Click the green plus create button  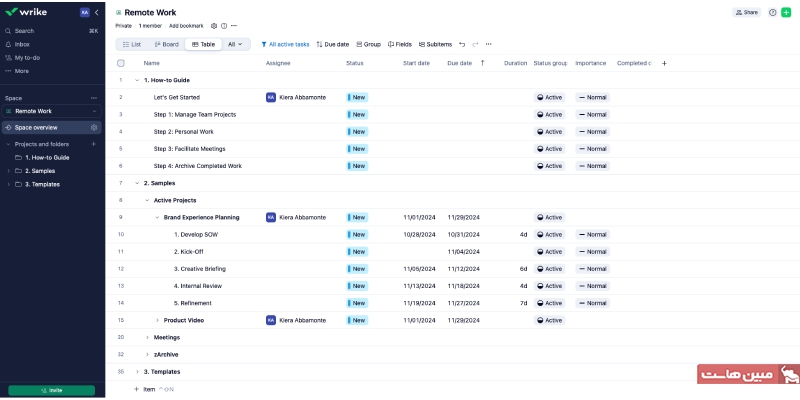pyautogui.click(x=786, y=12)
